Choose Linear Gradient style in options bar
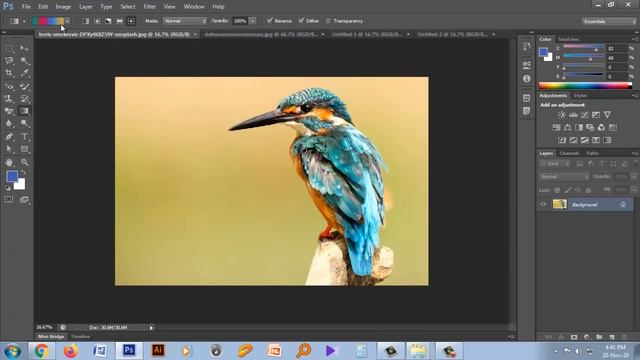The image size is (640, 360). pos(86,21)
